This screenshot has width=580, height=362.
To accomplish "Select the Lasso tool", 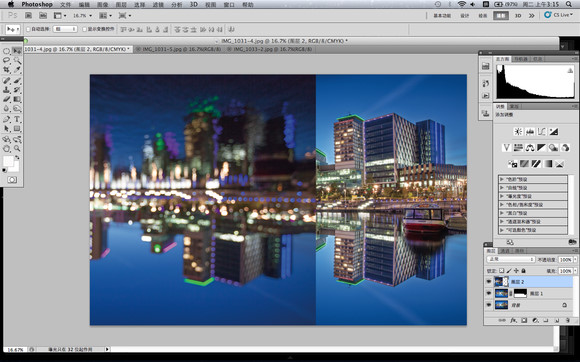I will pos(6,60).
